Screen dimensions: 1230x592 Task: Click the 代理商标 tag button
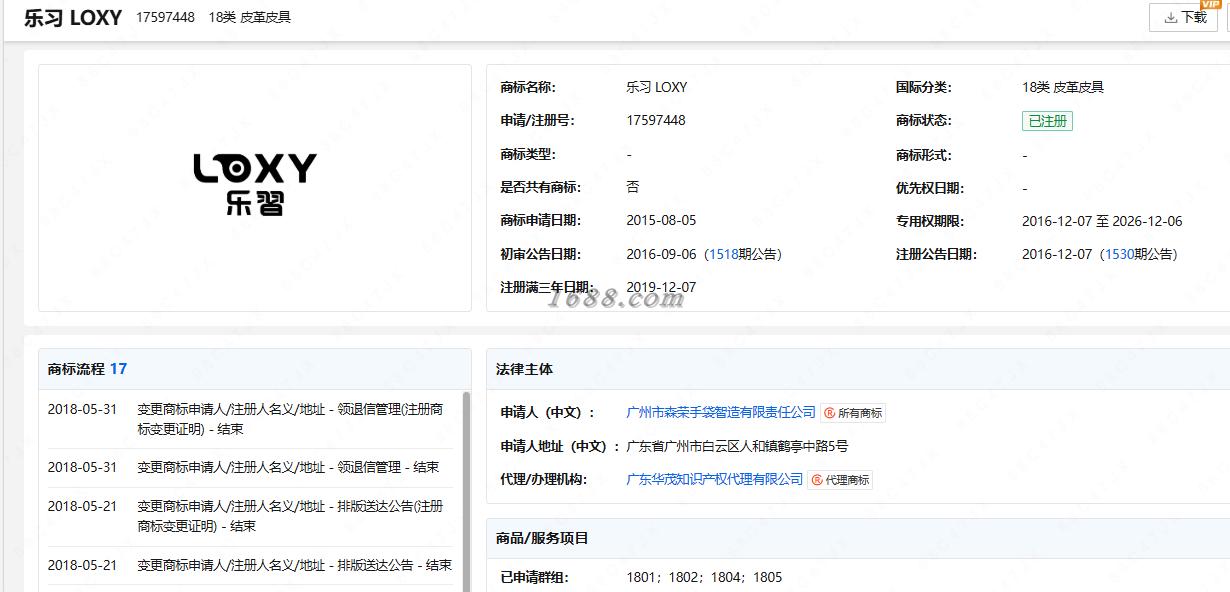coord(840,480)
